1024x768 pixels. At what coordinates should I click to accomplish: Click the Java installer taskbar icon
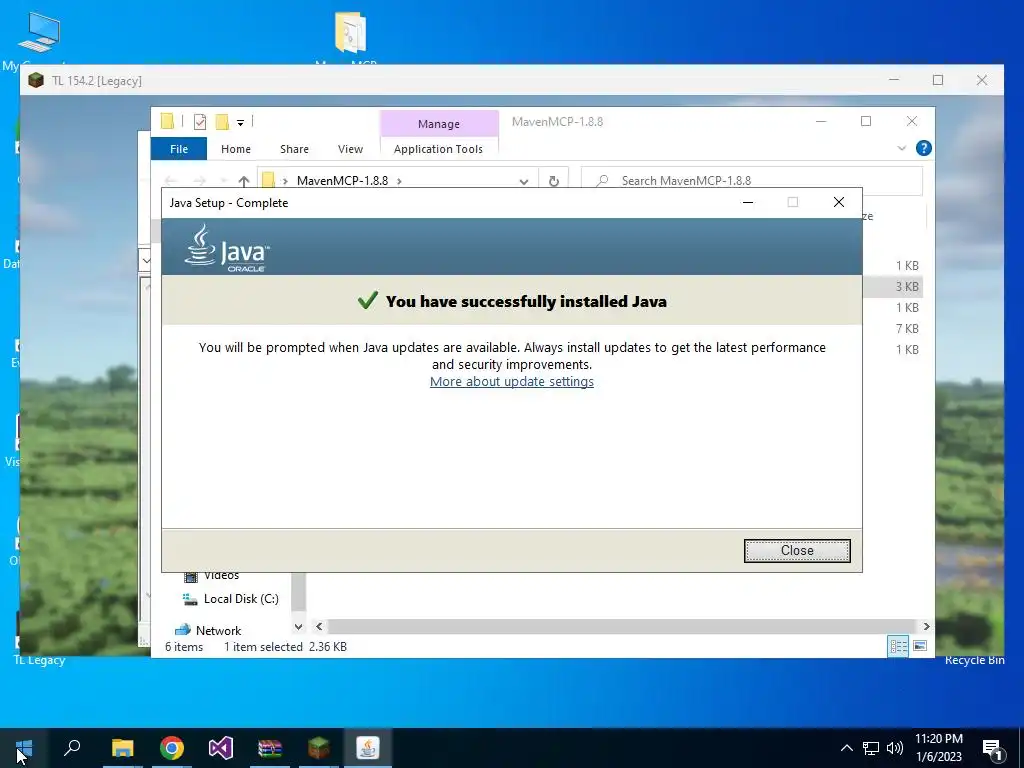click(368, 748)
